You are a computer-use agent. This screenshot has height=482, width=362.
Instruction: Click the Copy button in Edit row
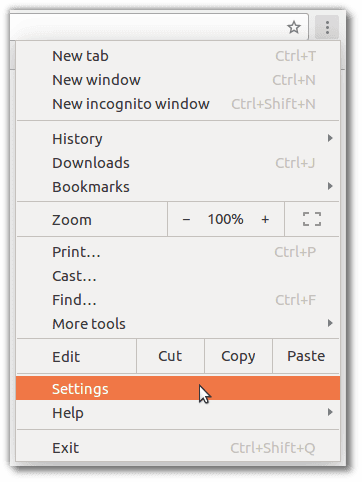238,356
